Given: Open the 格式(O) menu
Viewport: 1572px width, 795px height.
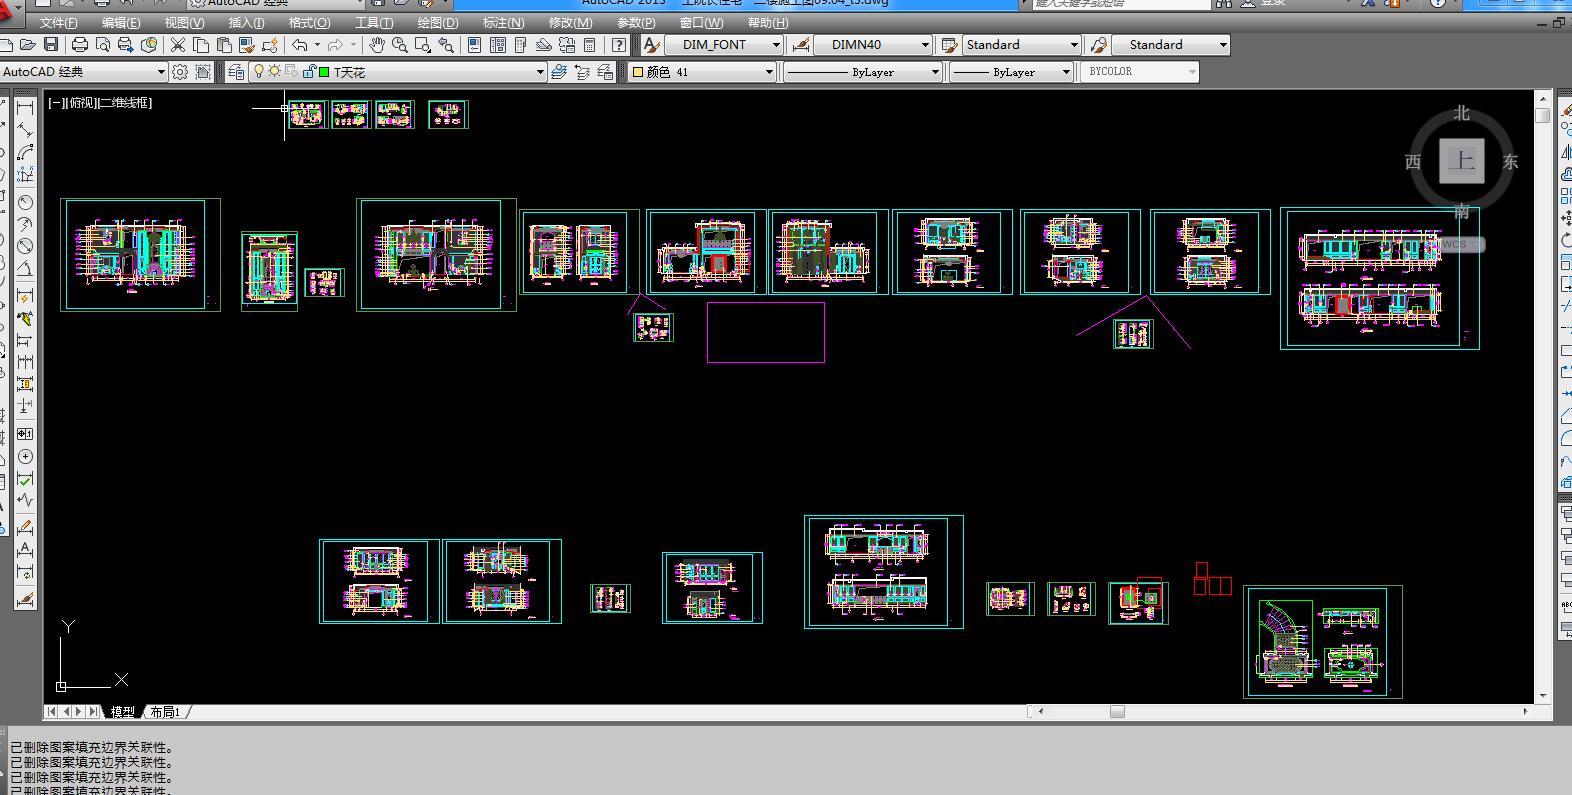Looking at the screenshot, I should click(309, 22).
